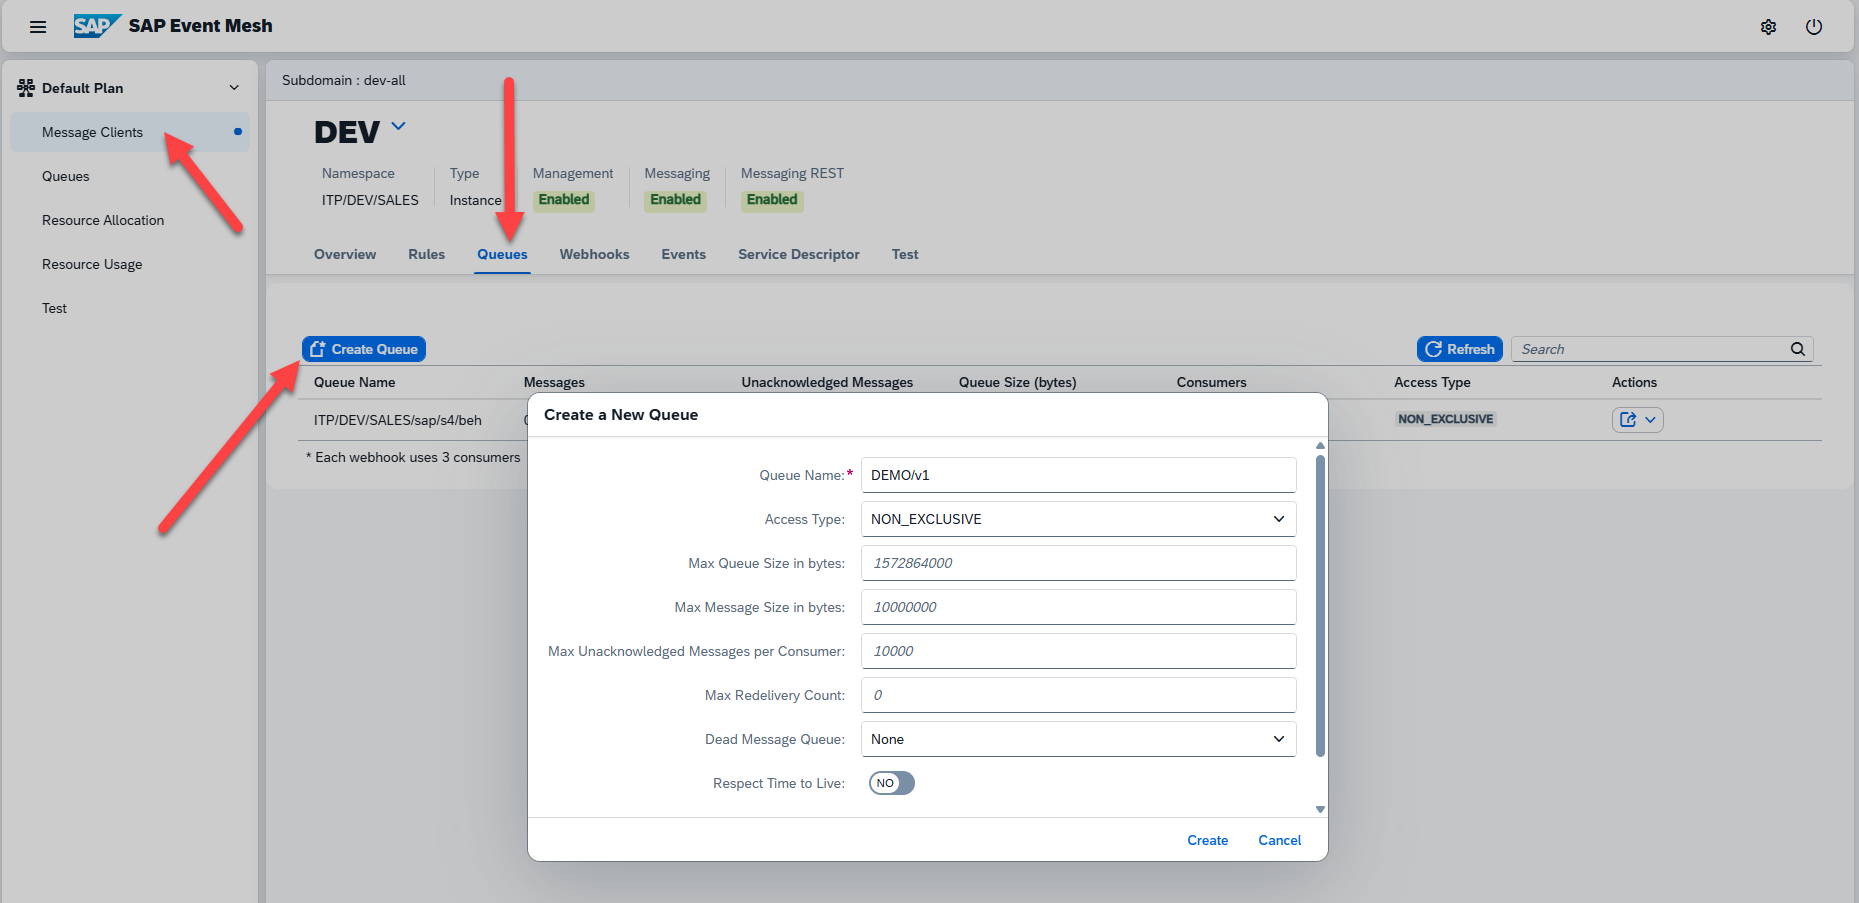Click the power logout icon

[1813, 27]
